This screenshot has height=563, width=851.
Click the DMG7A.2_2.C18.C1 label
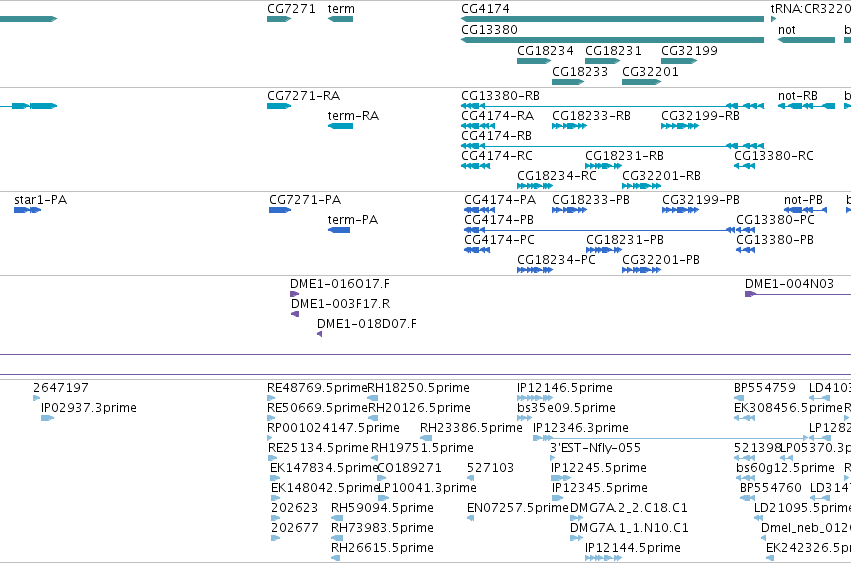click(x=628, y=509)
